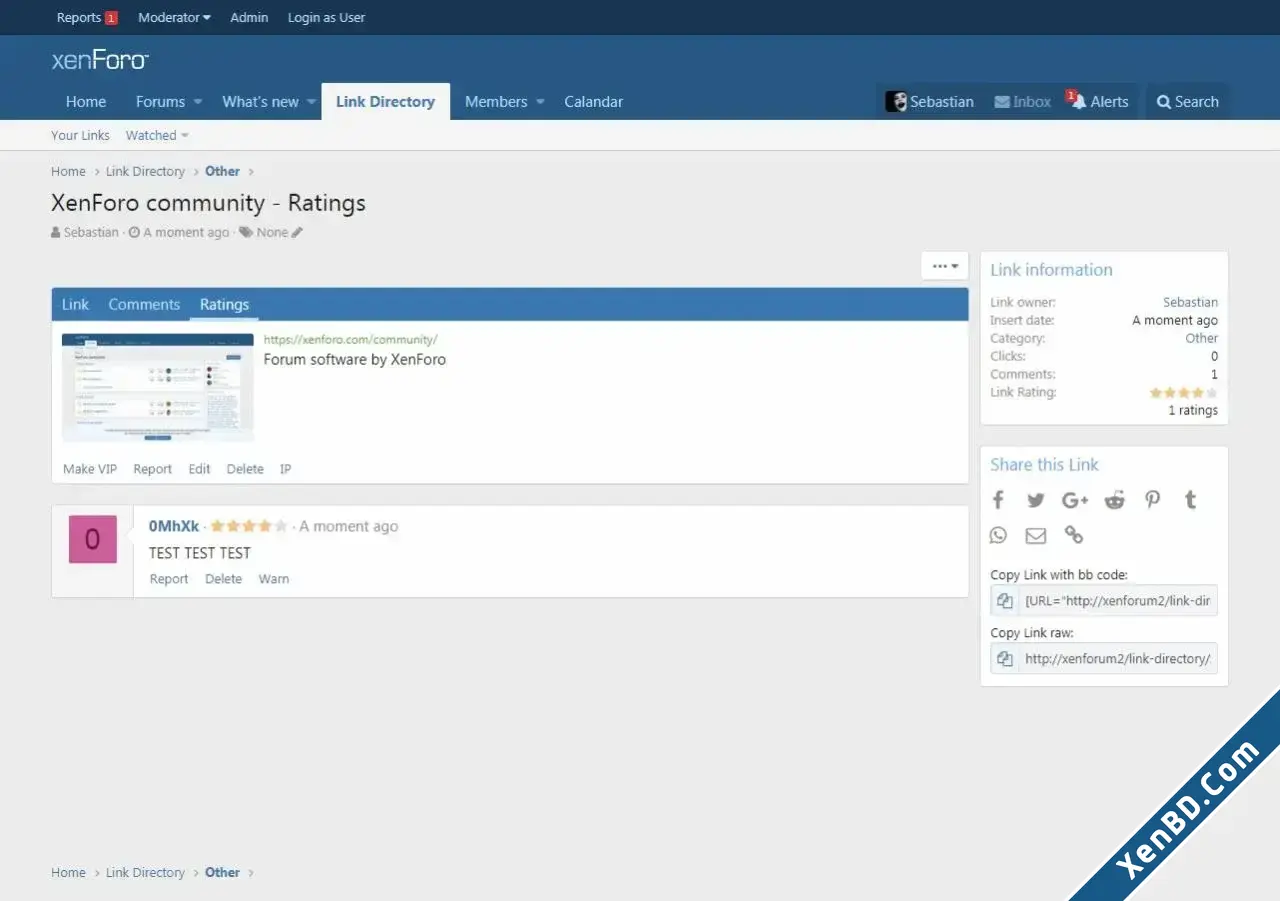1280x901 pixels.
Task: Open Alerts bell with notification badge
Action: (1098, 102)
